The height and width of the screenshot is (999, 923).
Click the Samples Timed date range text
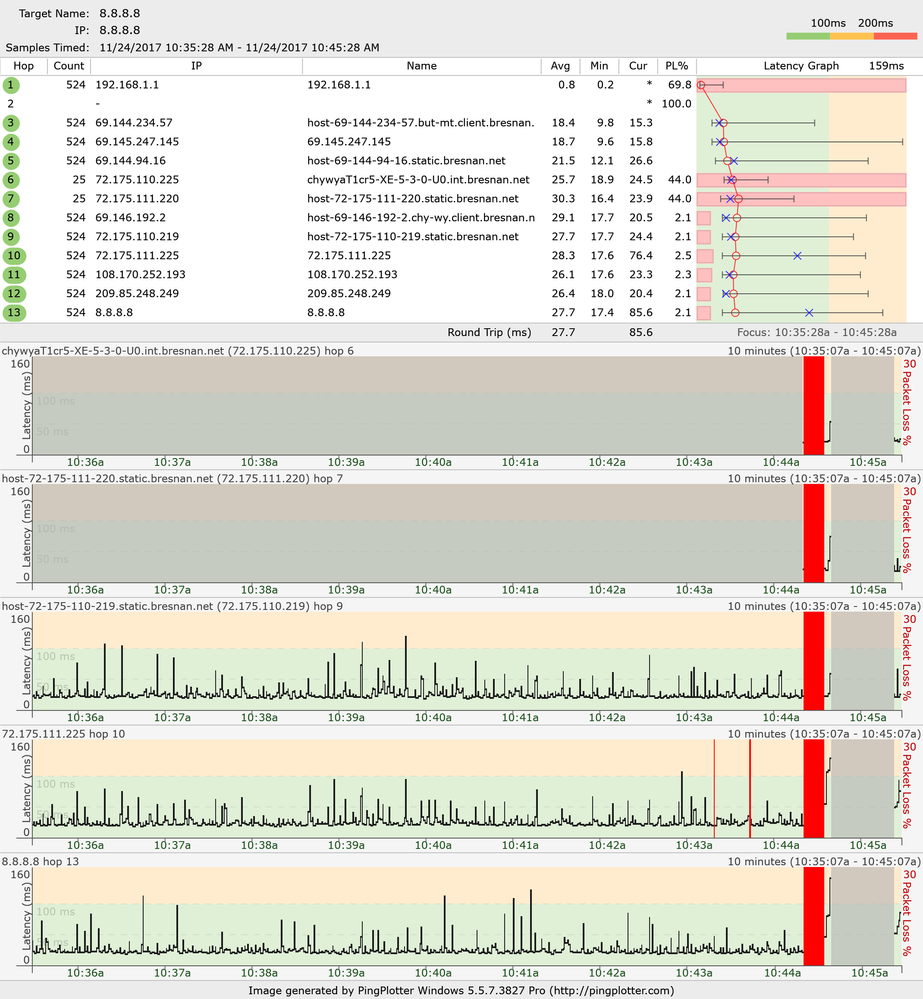240,48
